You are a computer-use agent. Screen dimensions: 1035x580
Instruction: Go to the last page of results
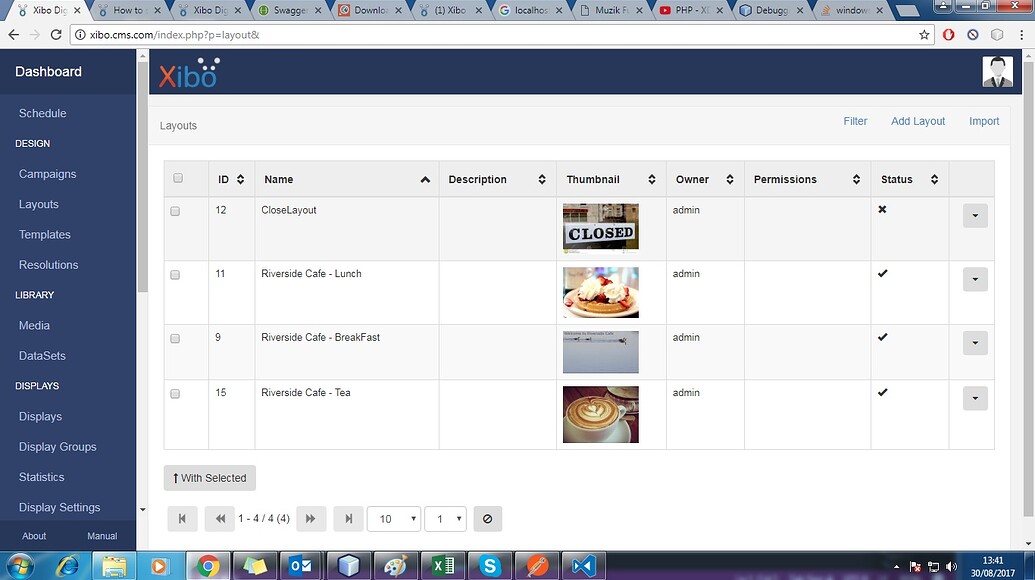coord(348,519)
